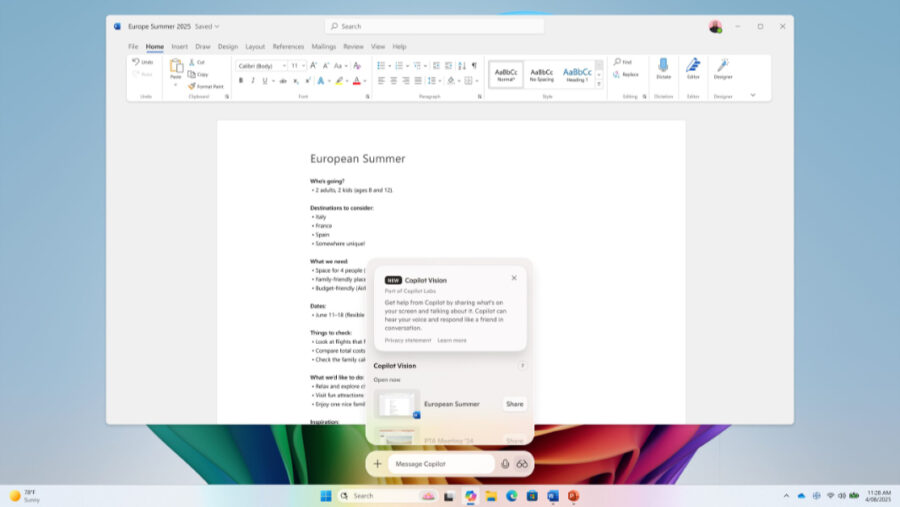The width and height of the screenshot is (900, 507).
Task: Click the Copilot Vision glasses icon
Action: click(522, 464)
